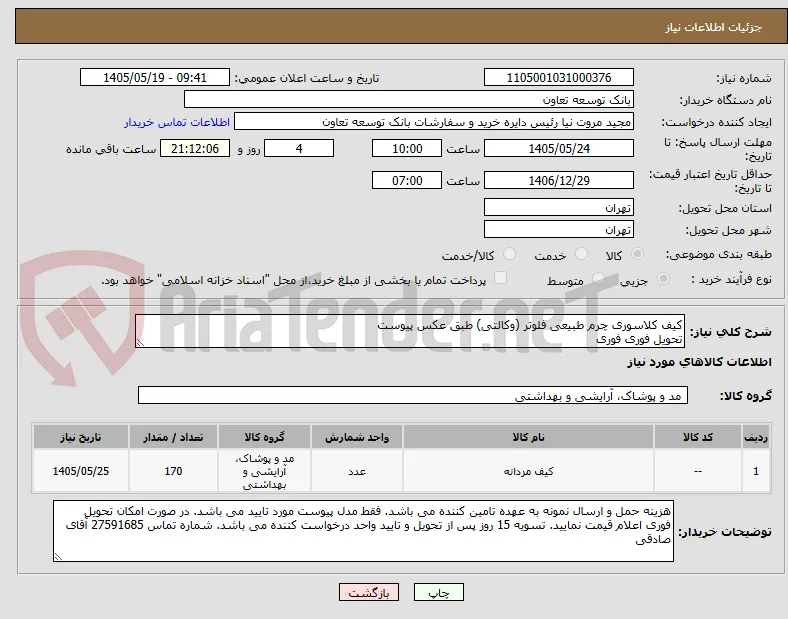Click the goods group cell in row 1

tap(264, 471)
